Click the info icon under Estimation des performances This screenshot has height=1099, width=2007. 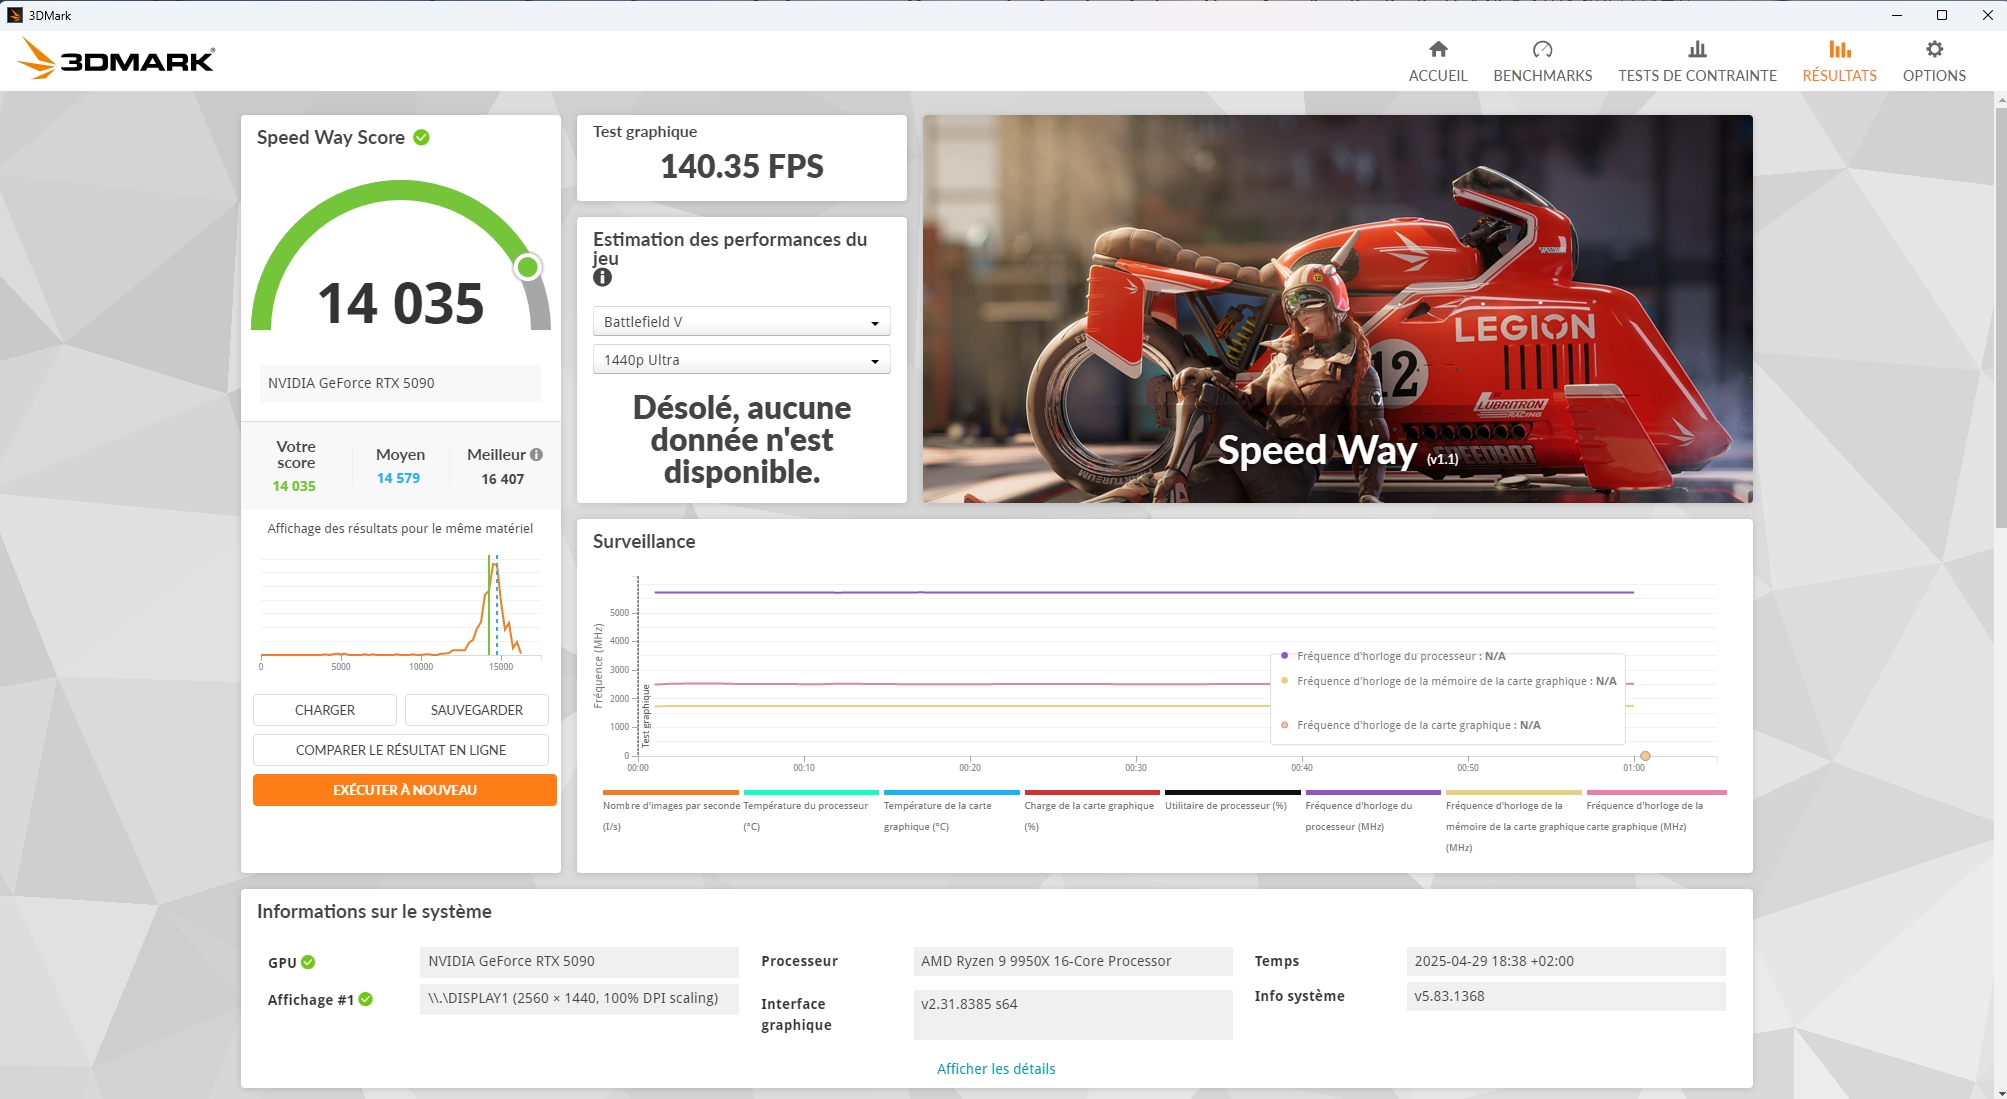point(602,277)
